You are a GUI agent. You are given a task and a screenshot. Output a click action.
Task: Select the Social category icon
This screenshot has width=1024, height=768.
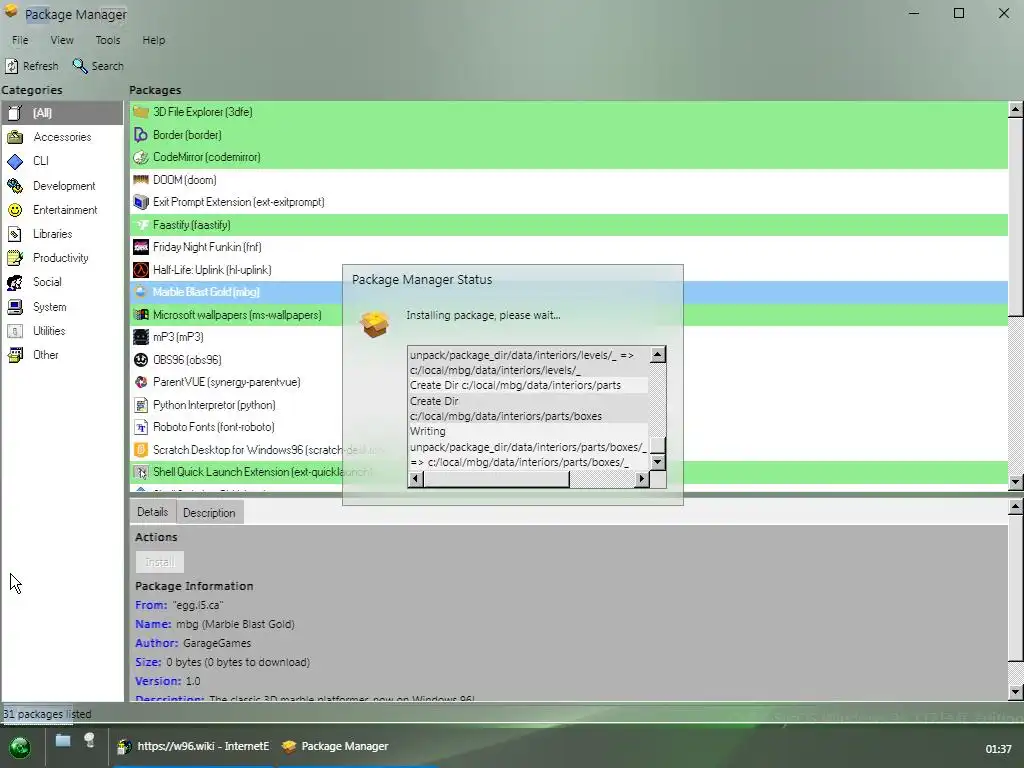[15, 282]
